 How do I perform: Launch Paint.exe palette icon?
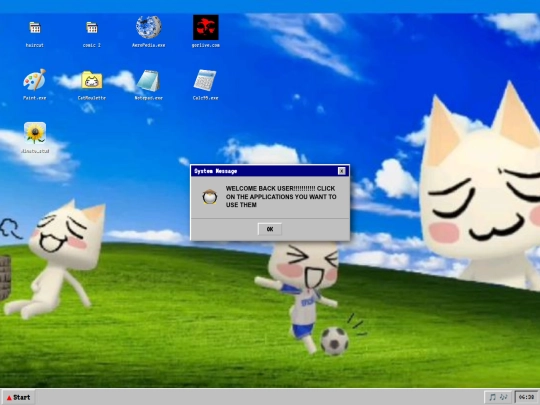[x=34, y=80]
